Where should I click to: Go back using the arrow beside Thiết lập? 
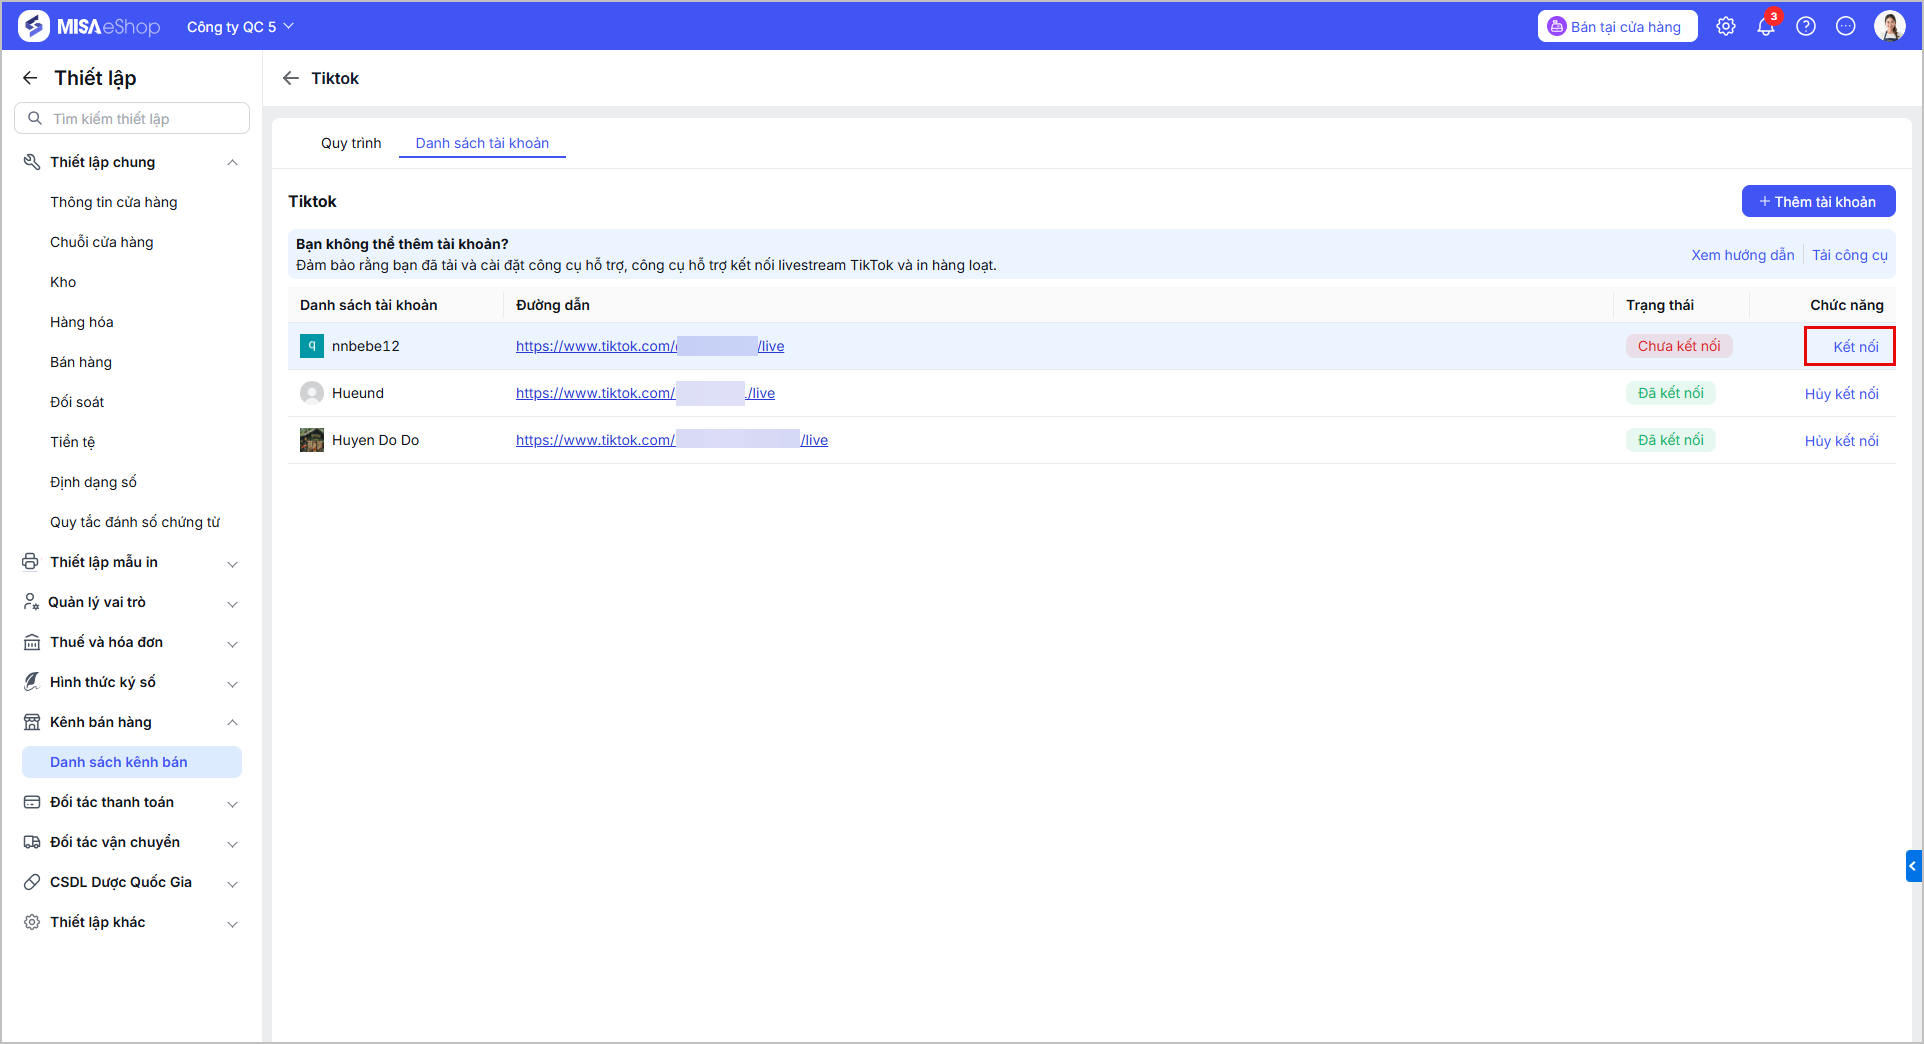(x=30, y=78)
